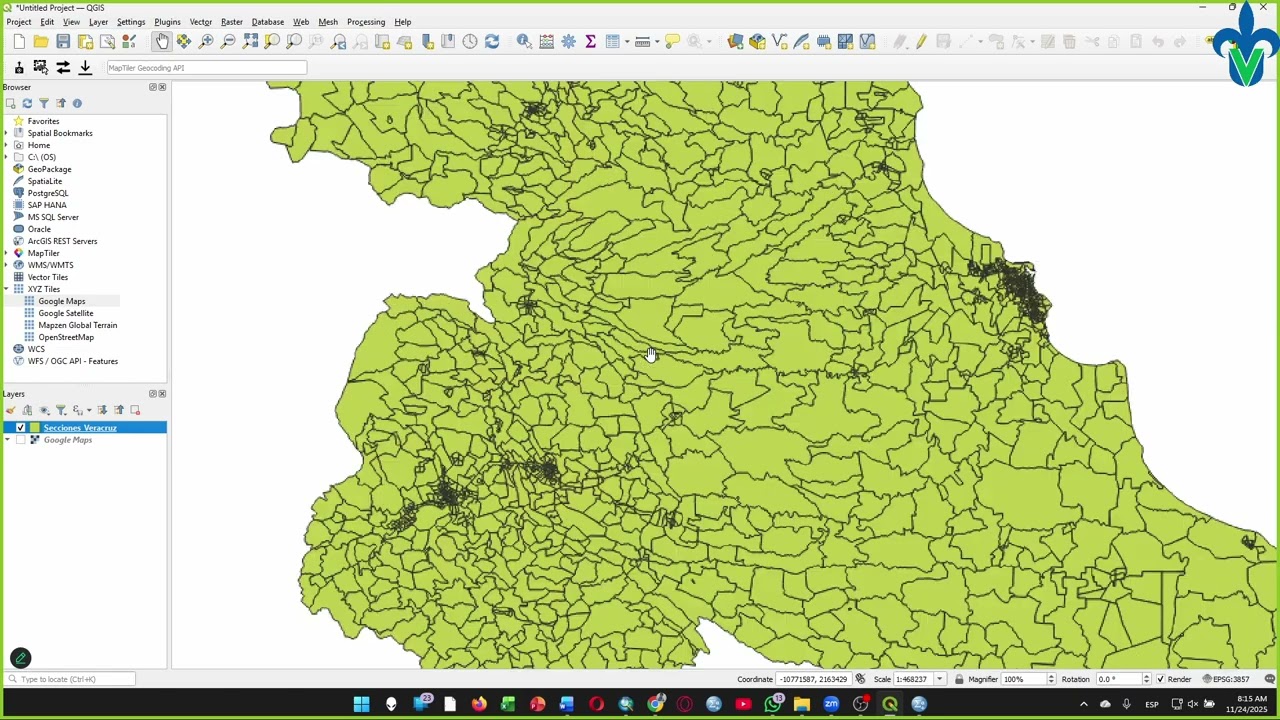1280x720 pixels.
Task: Filter the Browser panel tree
Action: 43,103
